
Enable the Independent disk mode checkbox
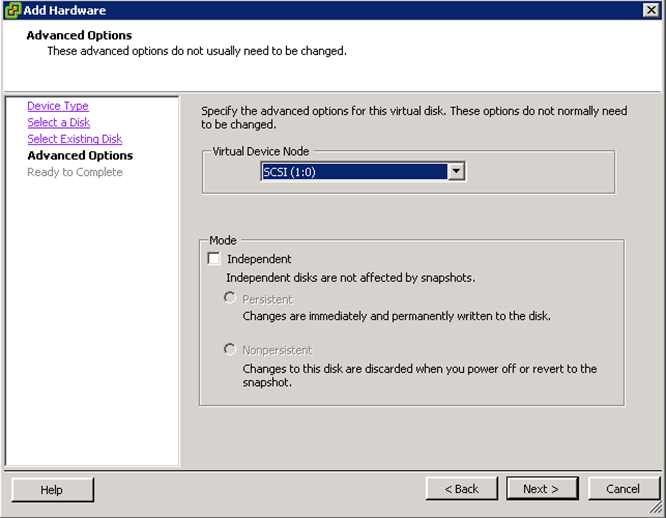214,259
